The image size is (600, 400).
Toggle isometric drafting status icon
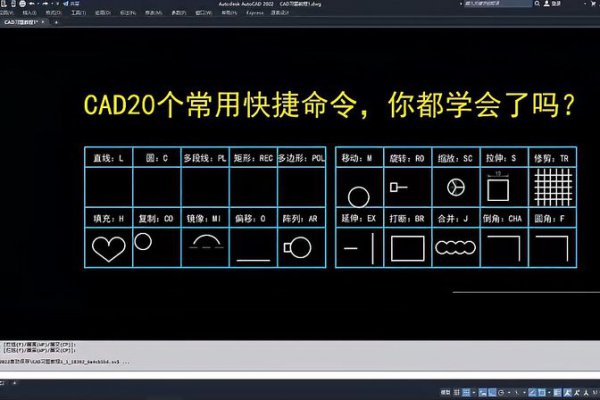517,392
